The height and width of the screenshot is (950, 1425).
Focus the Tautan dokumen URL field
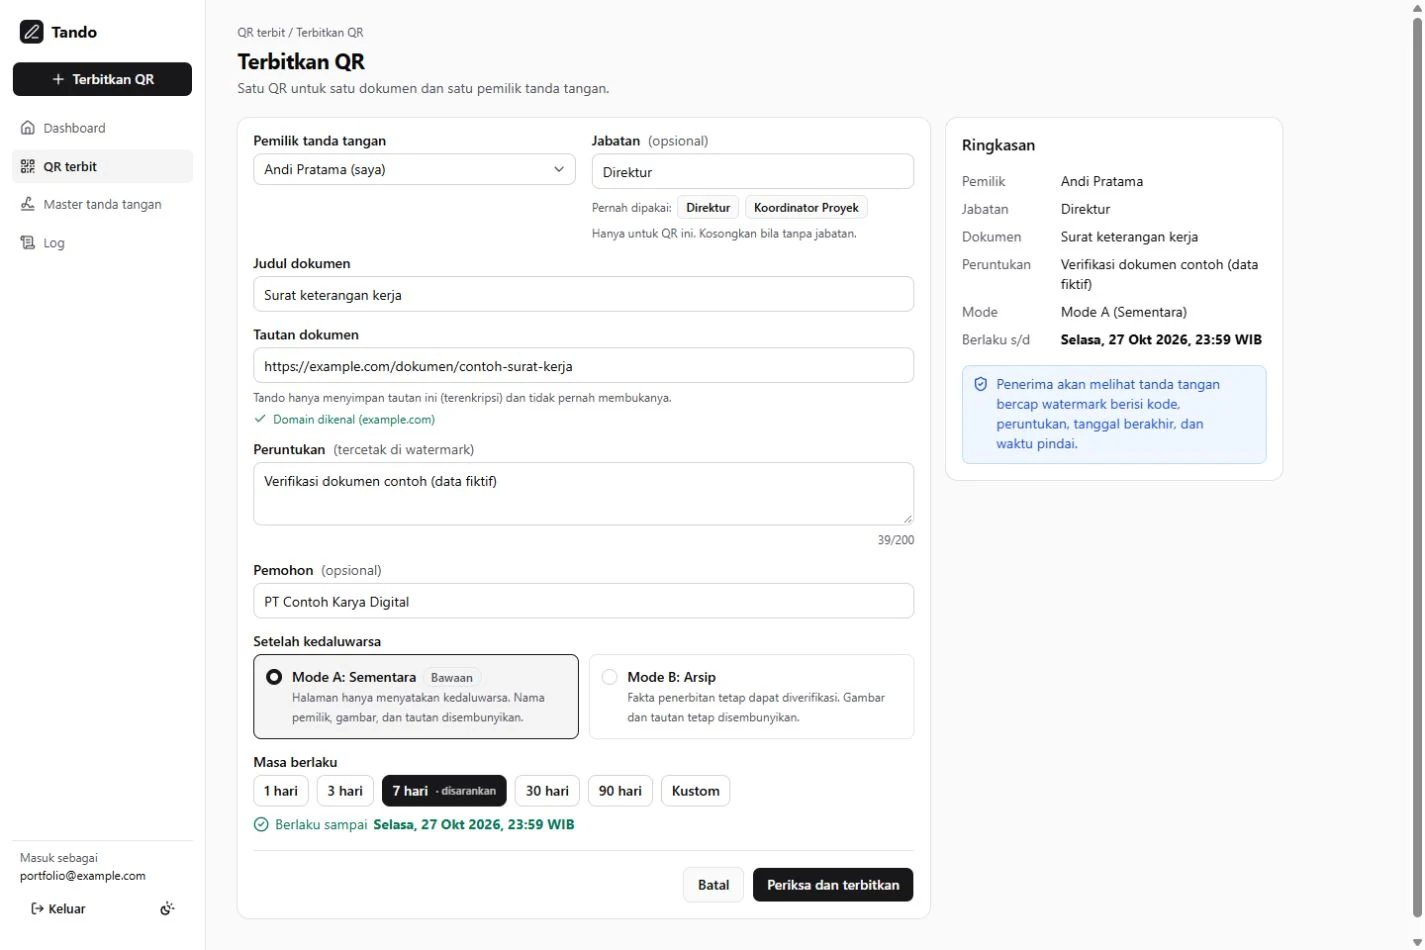pos(583,366)
